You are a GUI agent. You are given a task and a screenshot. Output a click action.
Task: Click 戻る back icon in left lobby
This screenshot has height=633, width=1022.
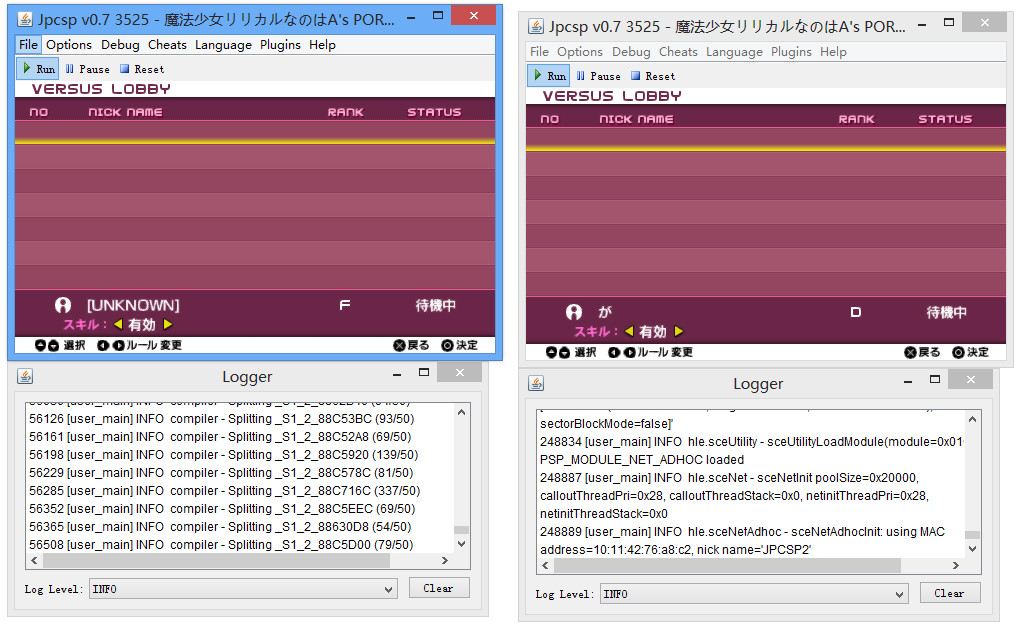tap(400, 346)
